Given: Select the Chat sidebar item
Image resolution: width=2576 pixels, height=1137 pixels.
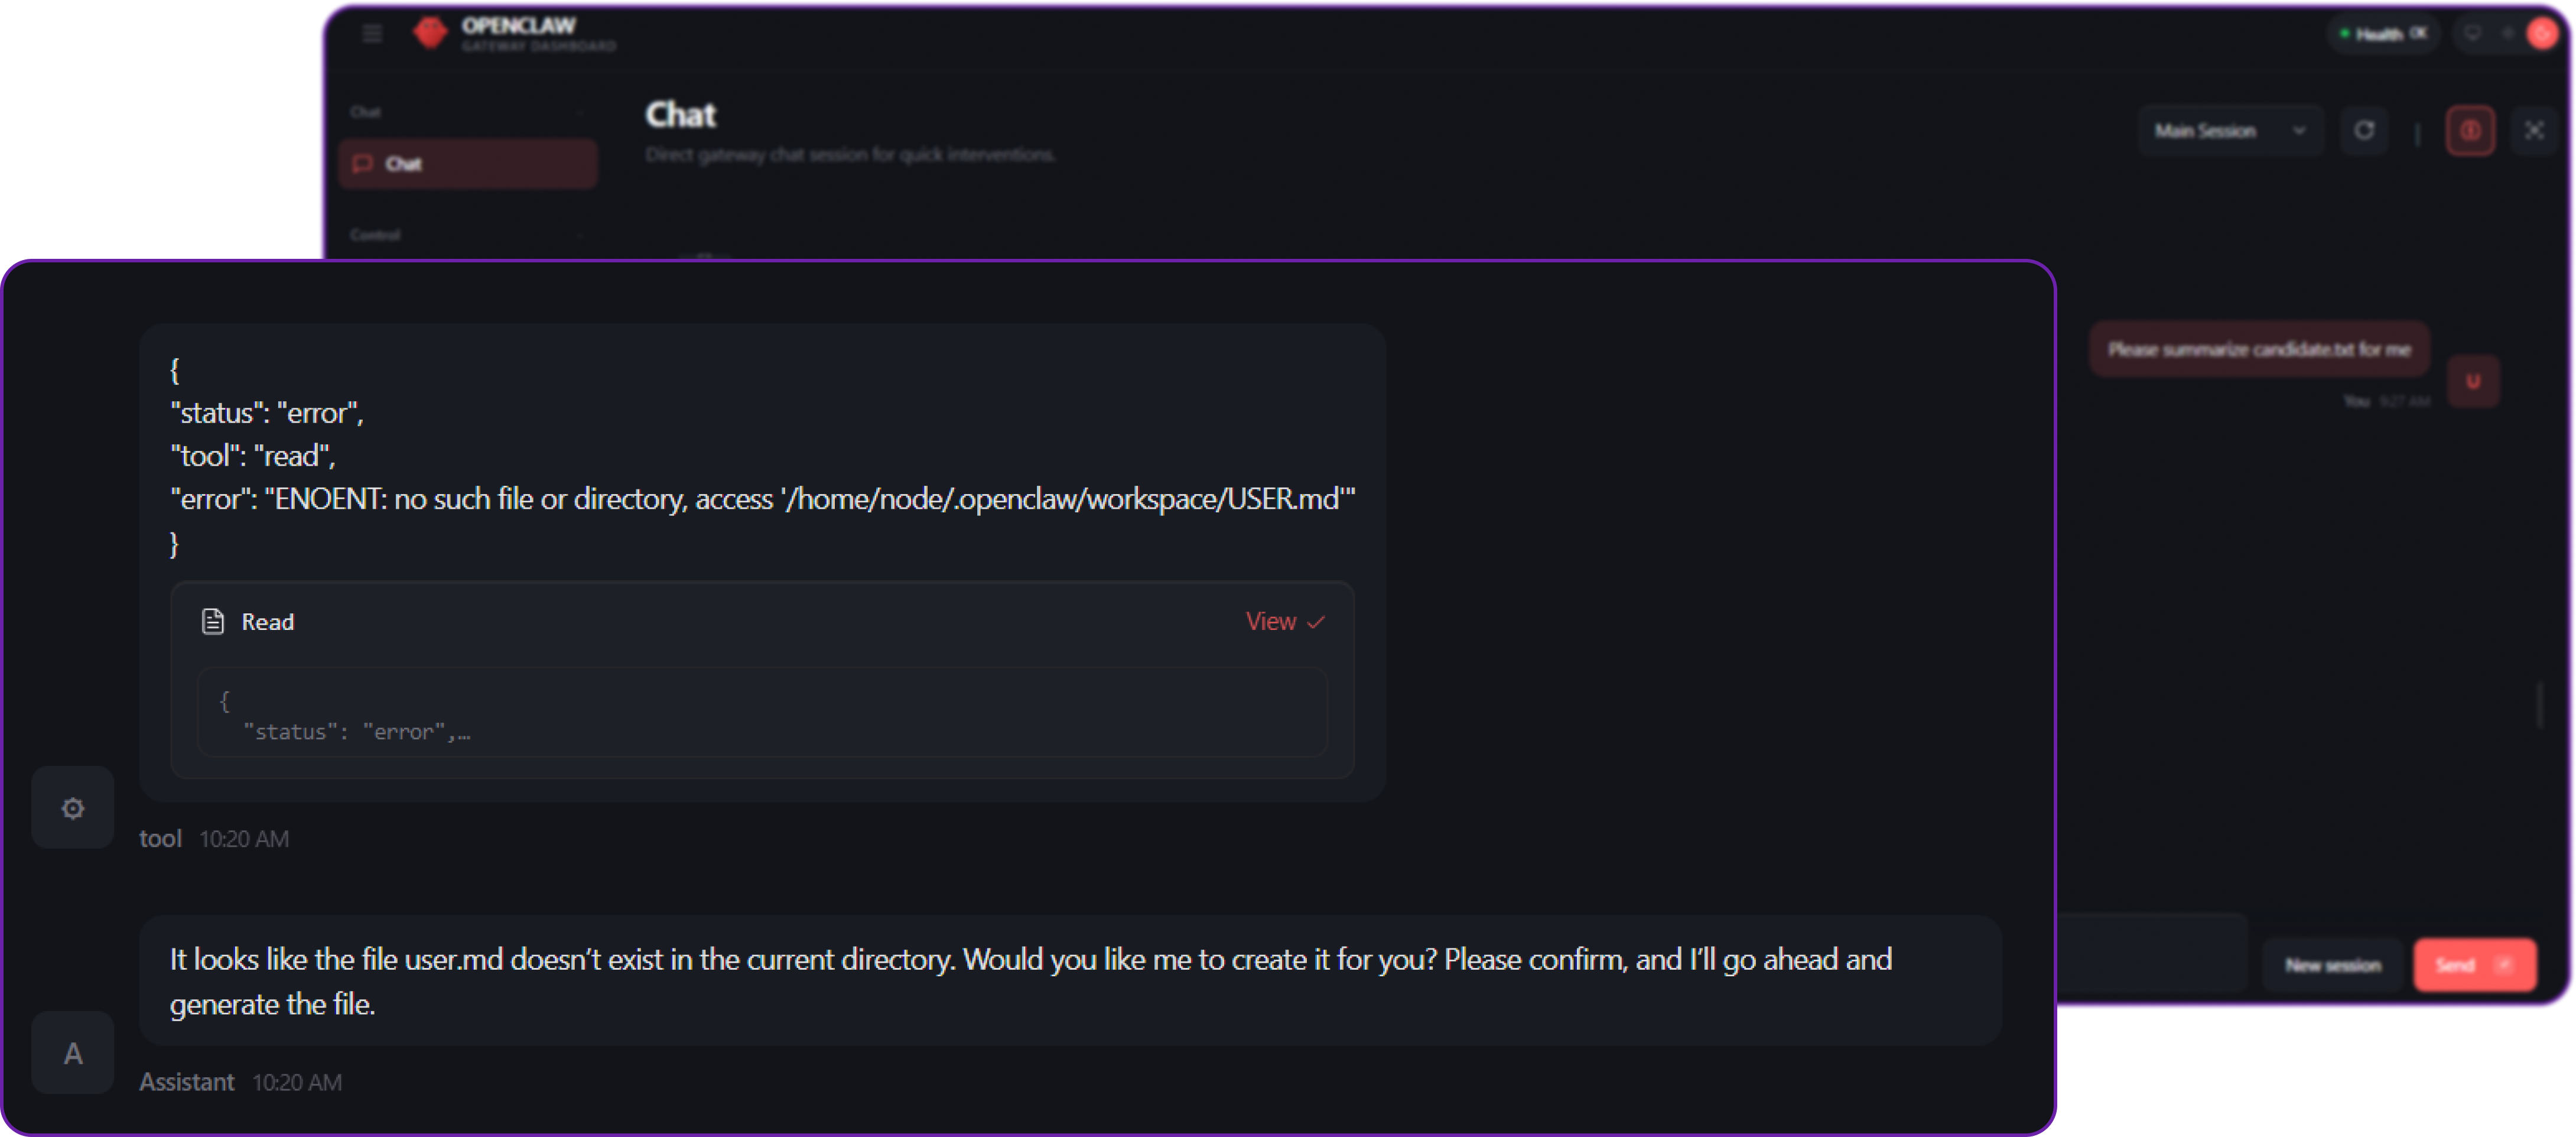Looking at the screenshot, I should coord(468,164).
